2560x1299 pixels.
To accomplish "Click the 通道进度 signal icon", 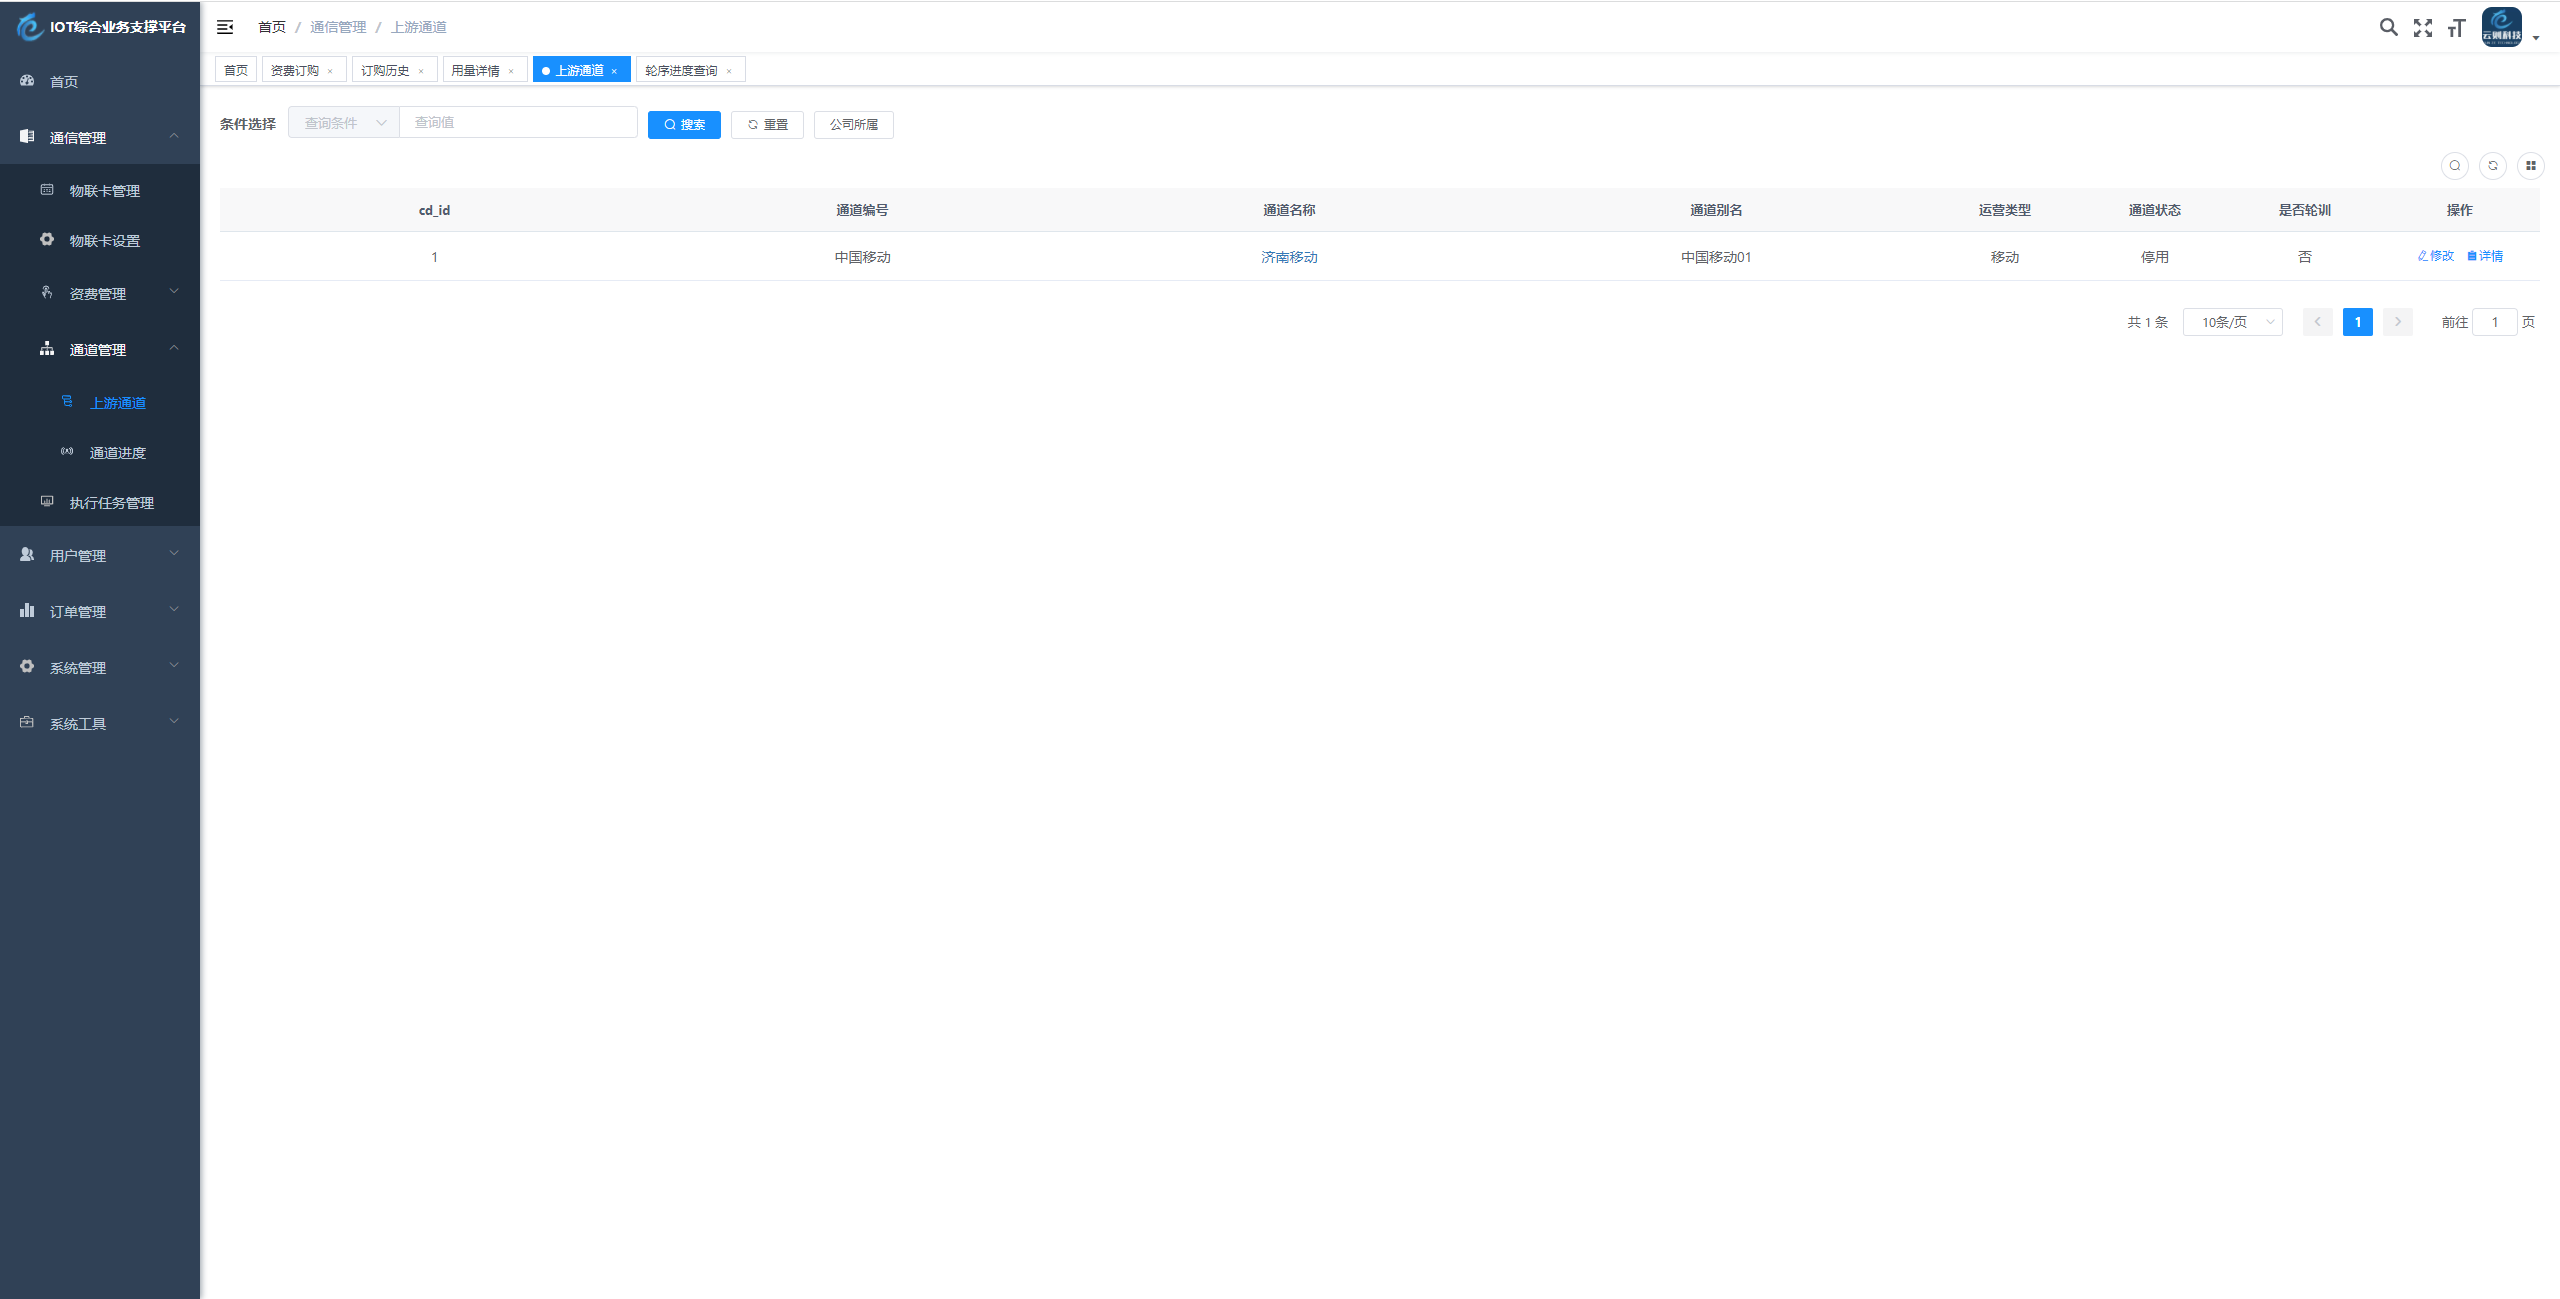I will [x=67, y=451].
